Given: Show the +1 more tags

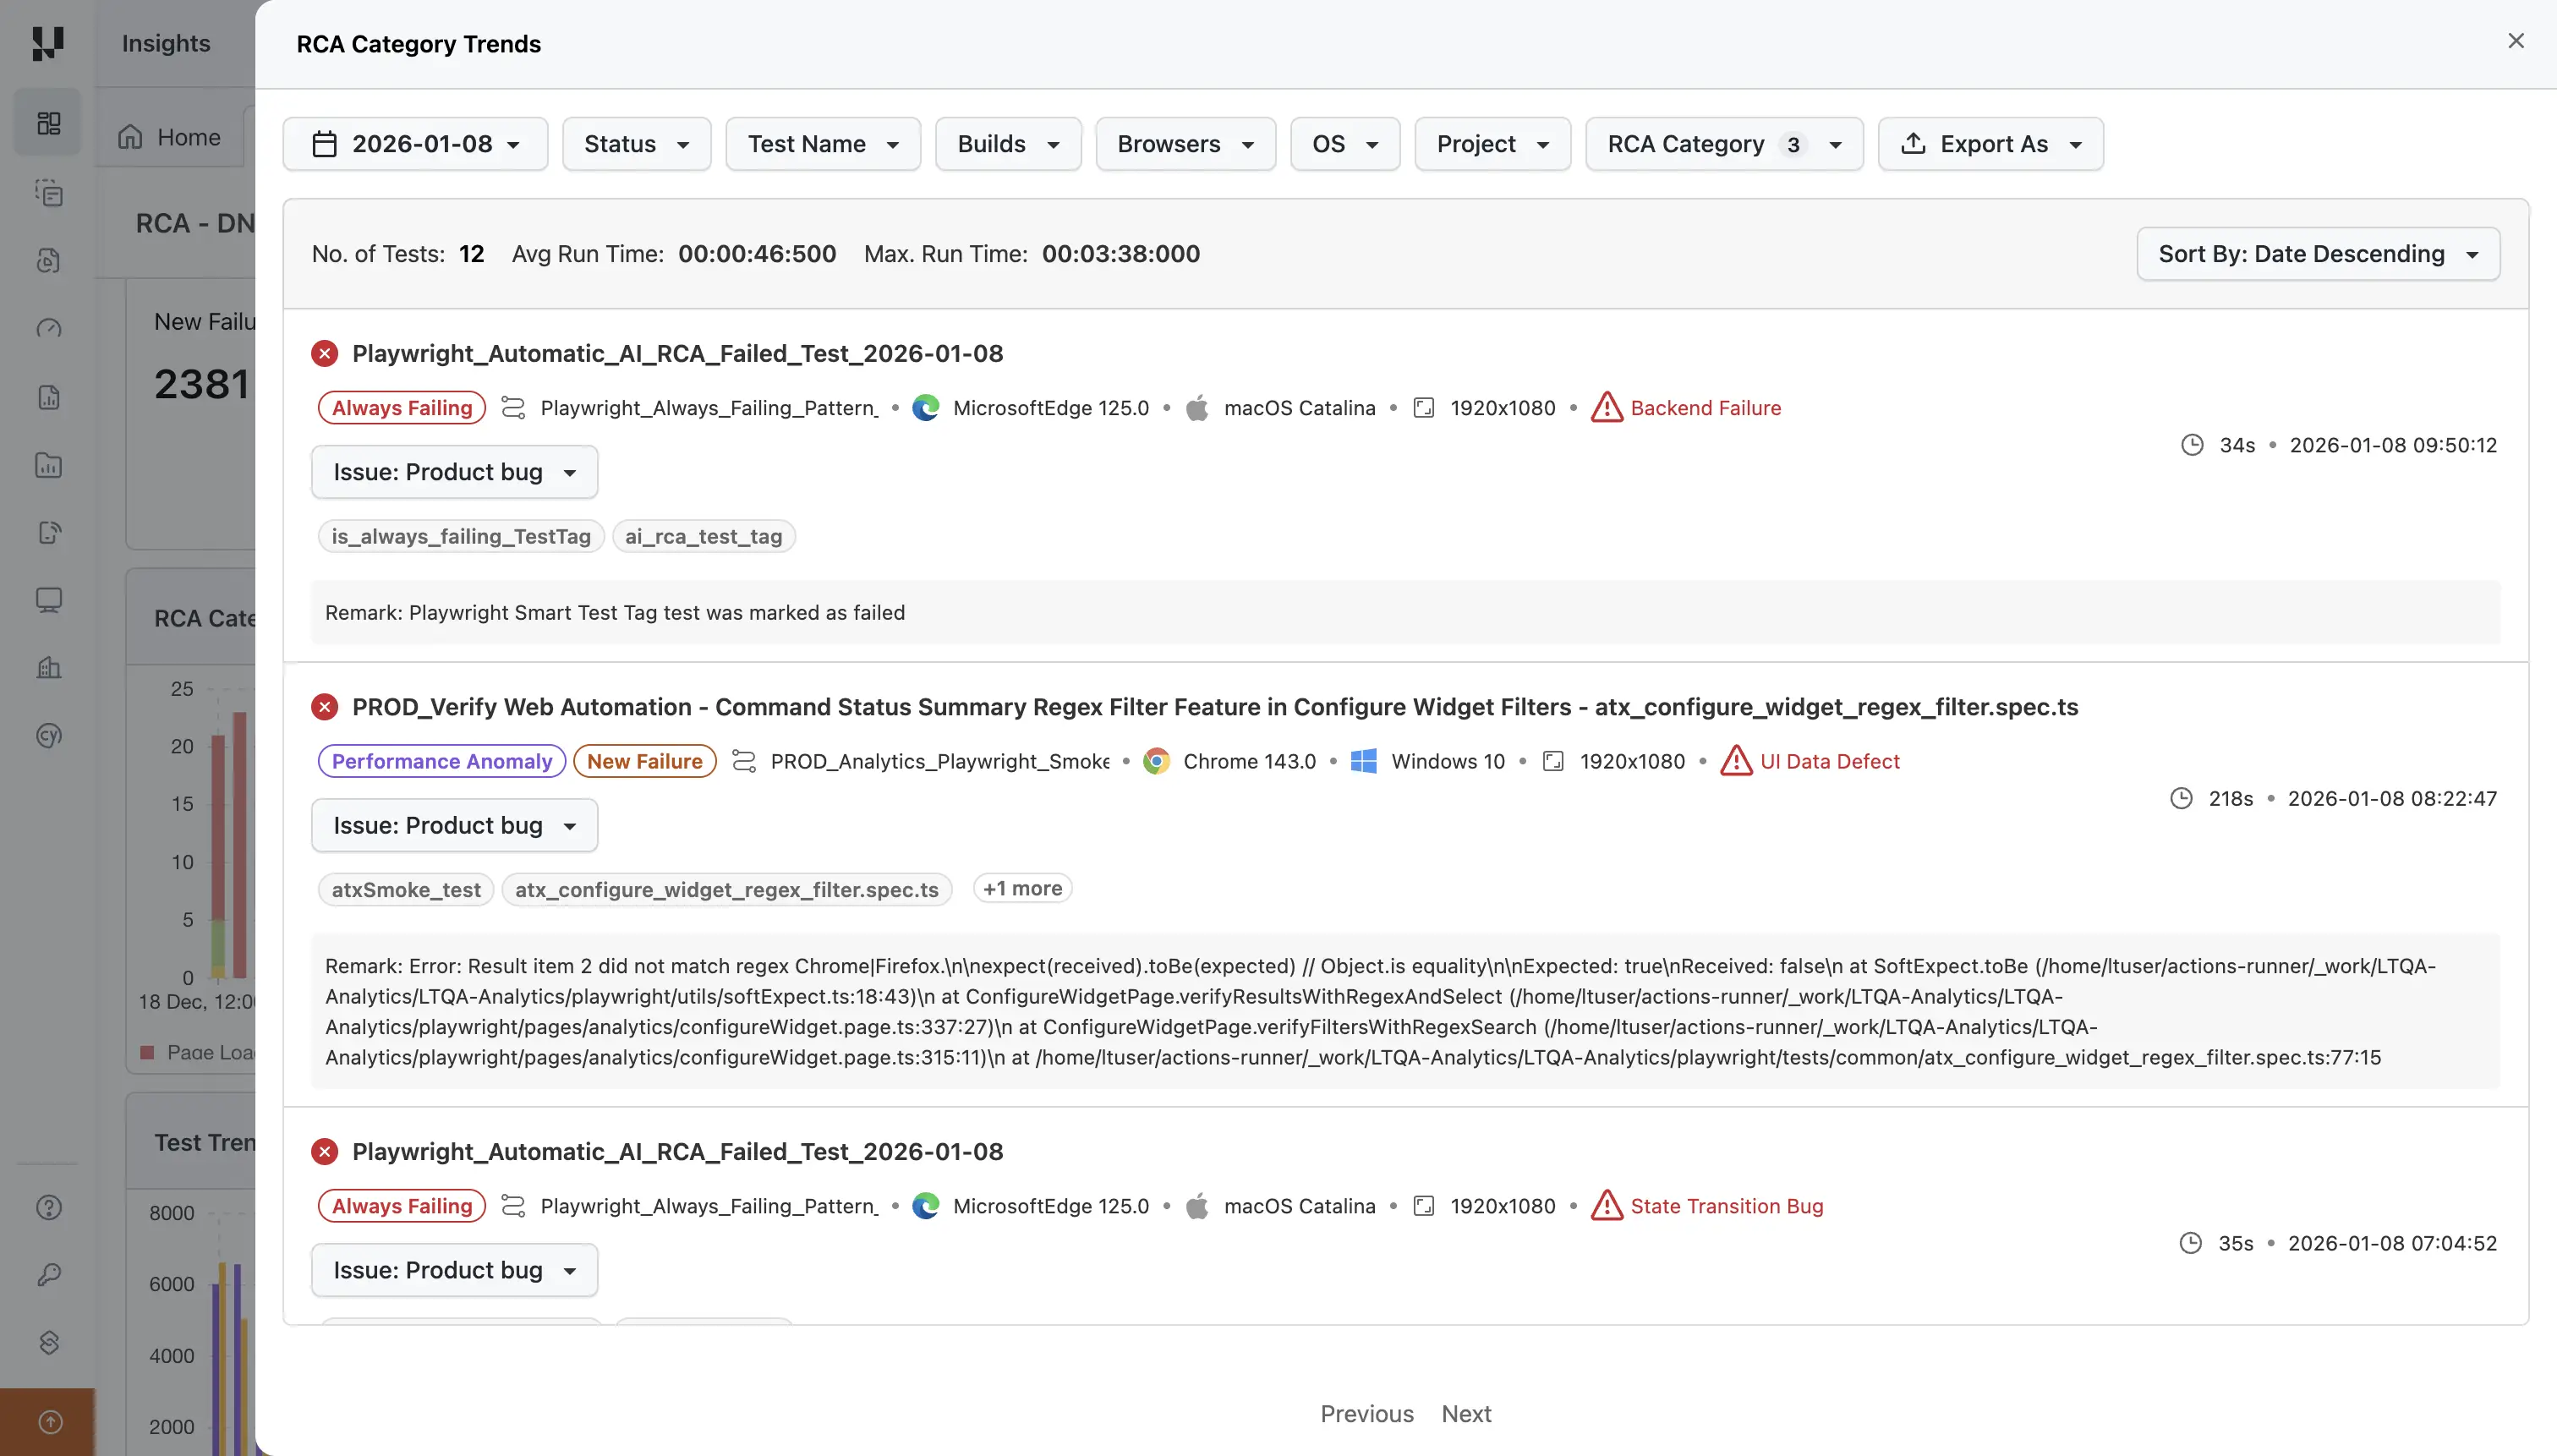Looking at the screenshot, I should [x=1021, y=888].
